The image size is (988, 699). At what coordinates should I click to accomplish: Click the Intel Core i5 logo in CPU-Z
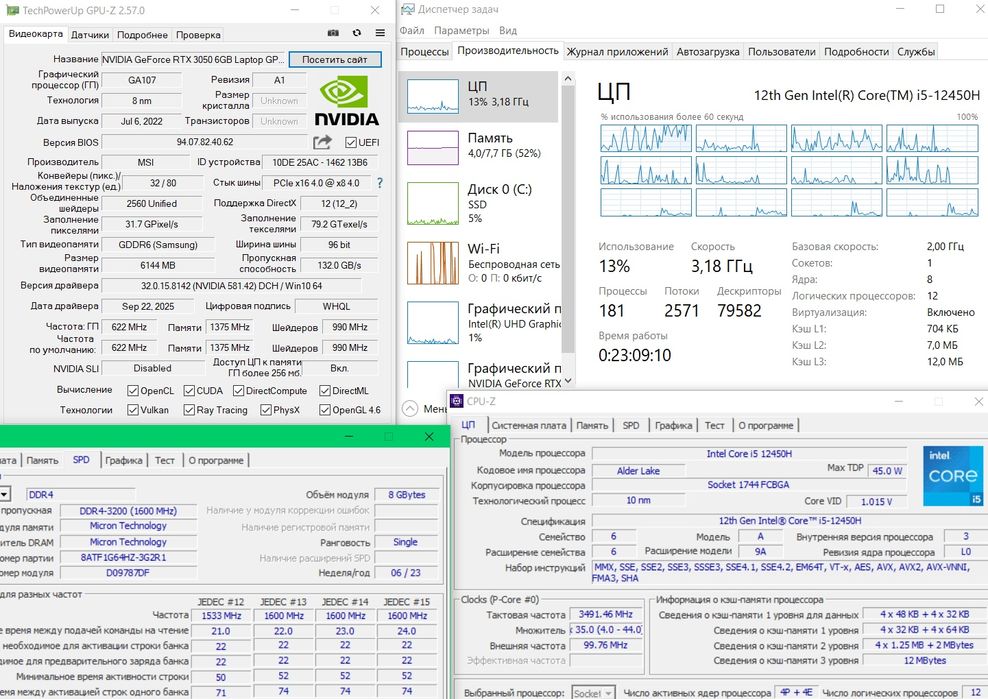tap(953, 476)
